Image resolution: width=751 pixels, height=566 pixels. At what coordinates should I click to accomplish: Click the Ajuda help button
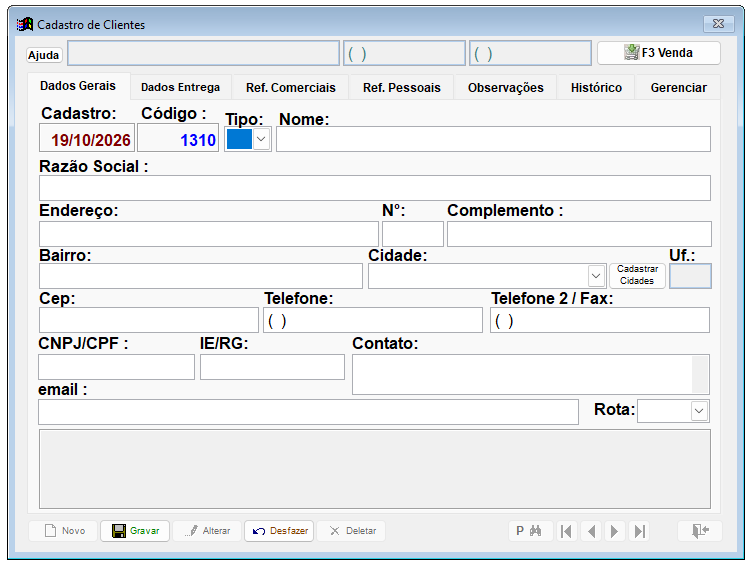coord(44,55)
